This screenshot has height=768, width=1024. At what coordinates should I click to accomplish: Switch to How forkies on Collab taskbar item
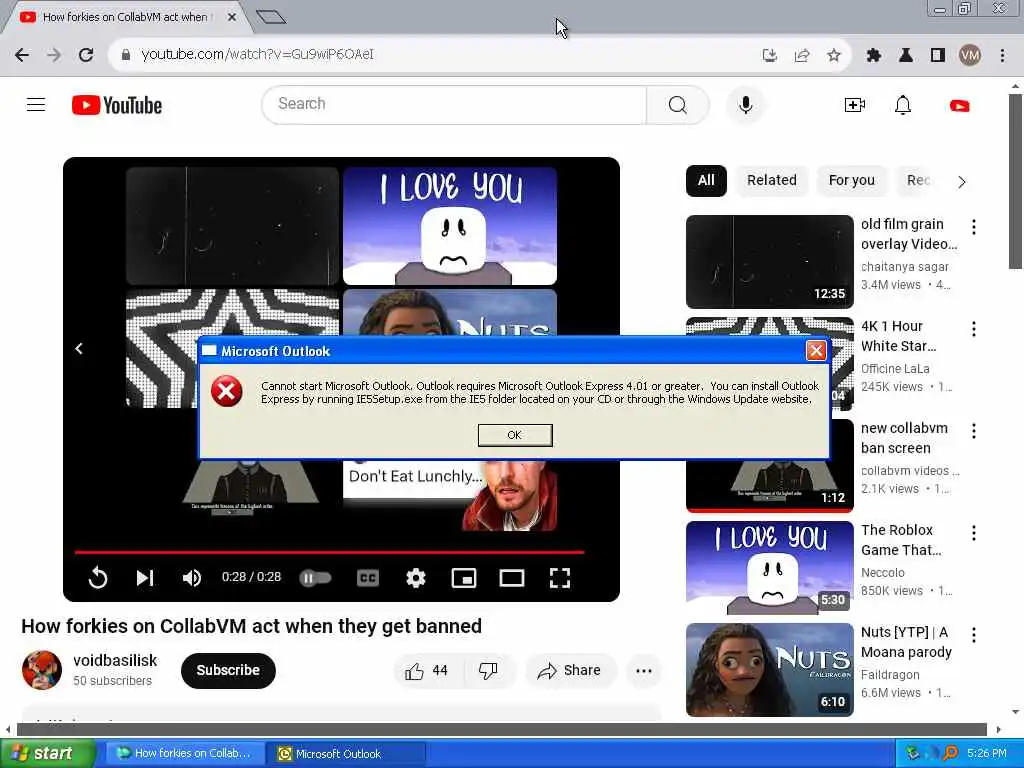[185, 754]
